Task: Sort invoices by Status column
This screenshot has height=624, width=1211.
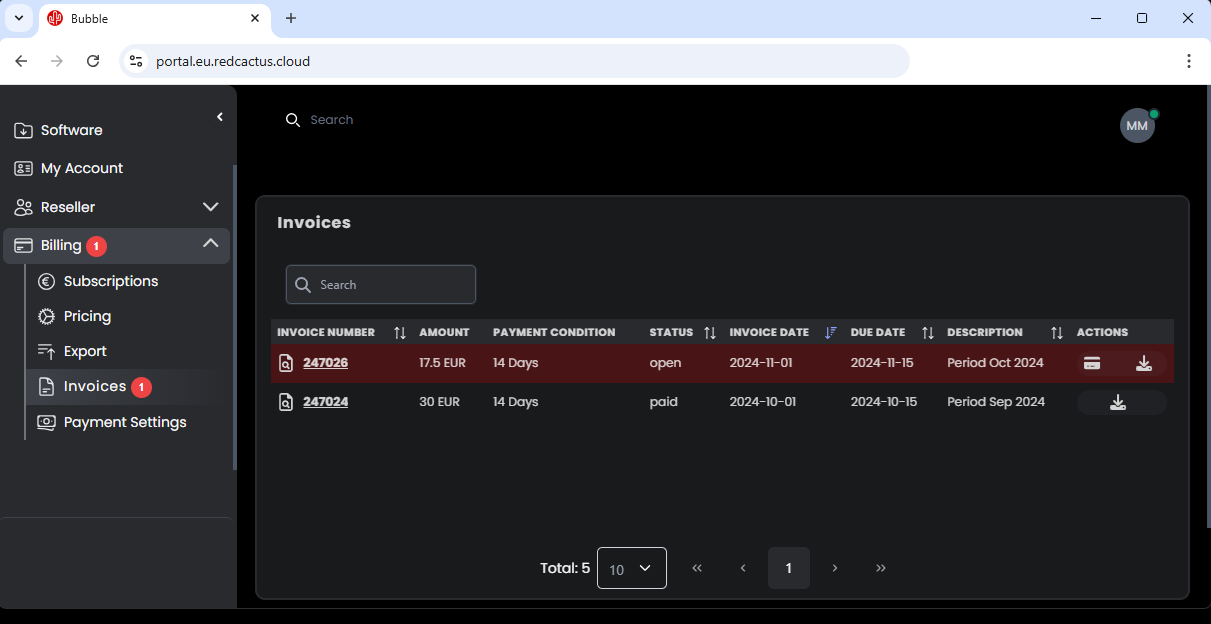Action: 710,333
